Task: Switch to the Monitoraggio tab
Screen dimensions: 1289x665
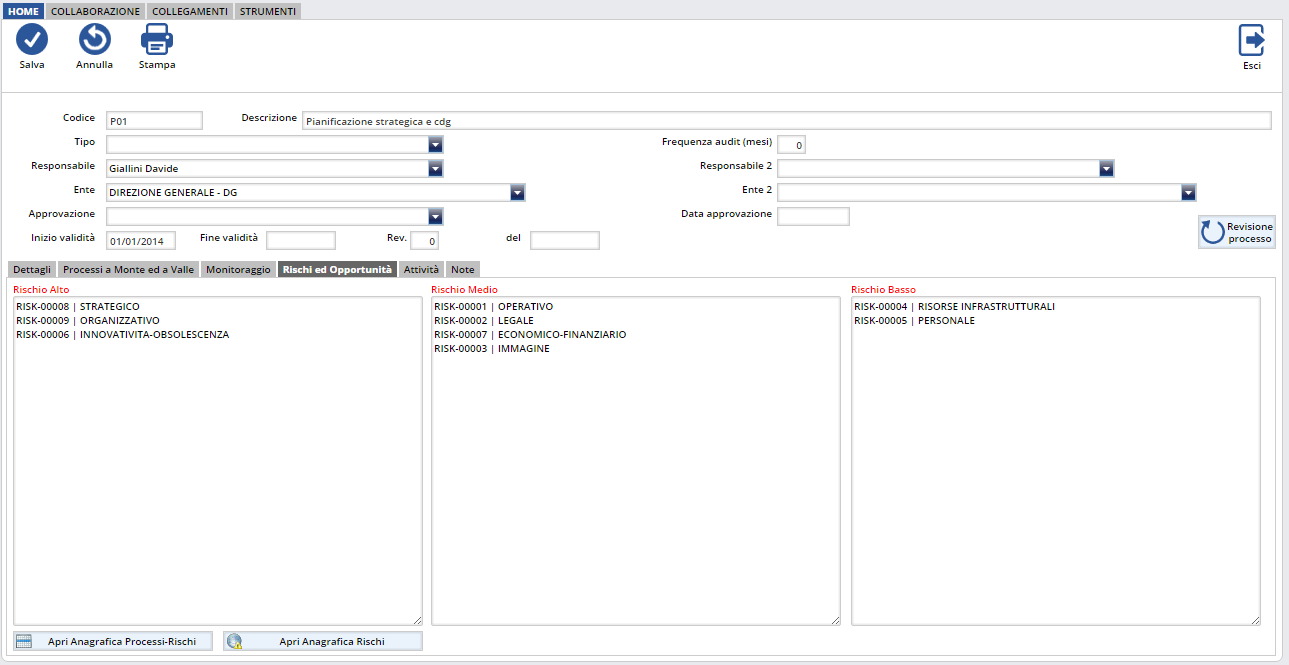Action: 238,270
